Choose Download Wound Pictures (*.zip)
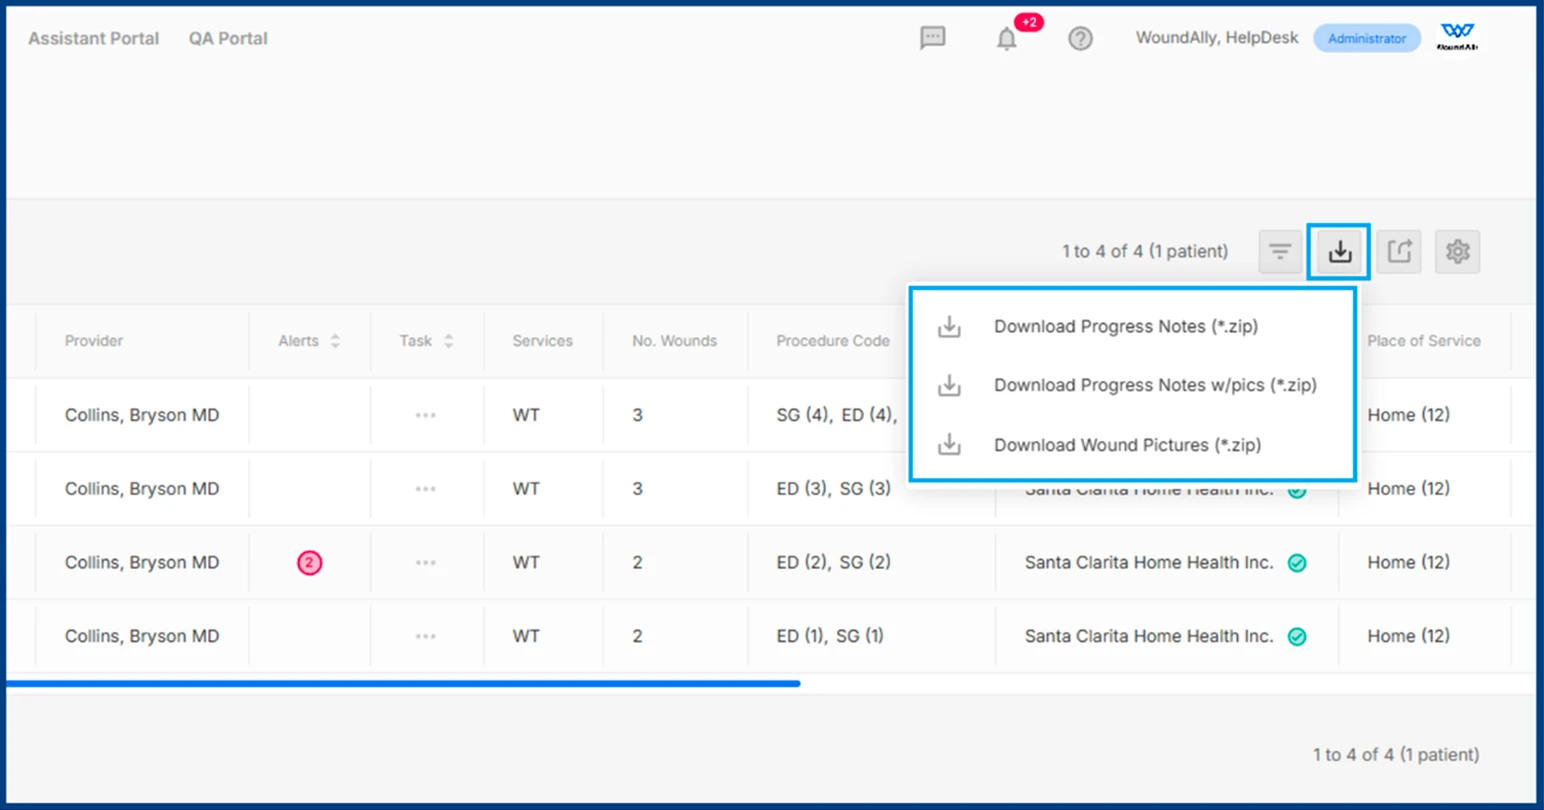Image resolution: width=1544 pixels, height=810 pixels. (x=1127, y=445)
